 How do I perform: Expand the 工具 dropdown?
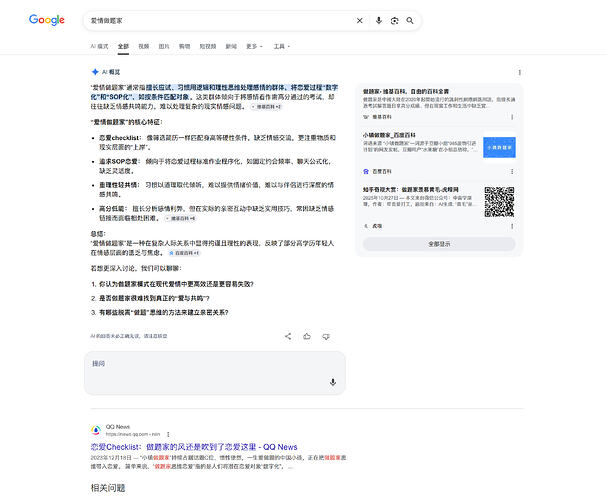click(281, 46)
